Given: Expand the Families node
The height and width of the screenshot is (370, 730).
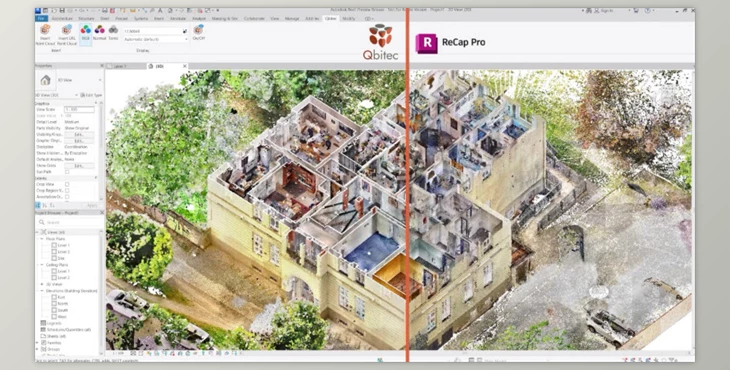Looking at the screenshot, I should click(38, 342).
